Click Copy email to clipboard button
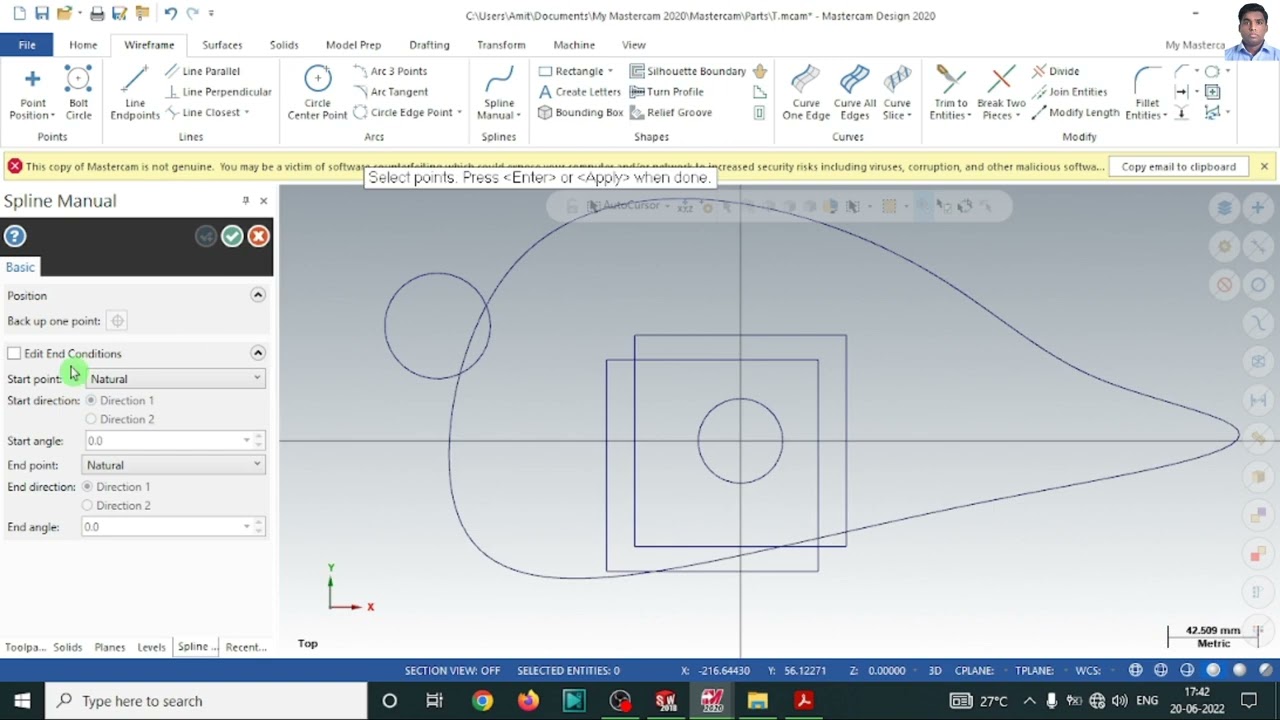1280x720 pixels. click(1178, 167)
